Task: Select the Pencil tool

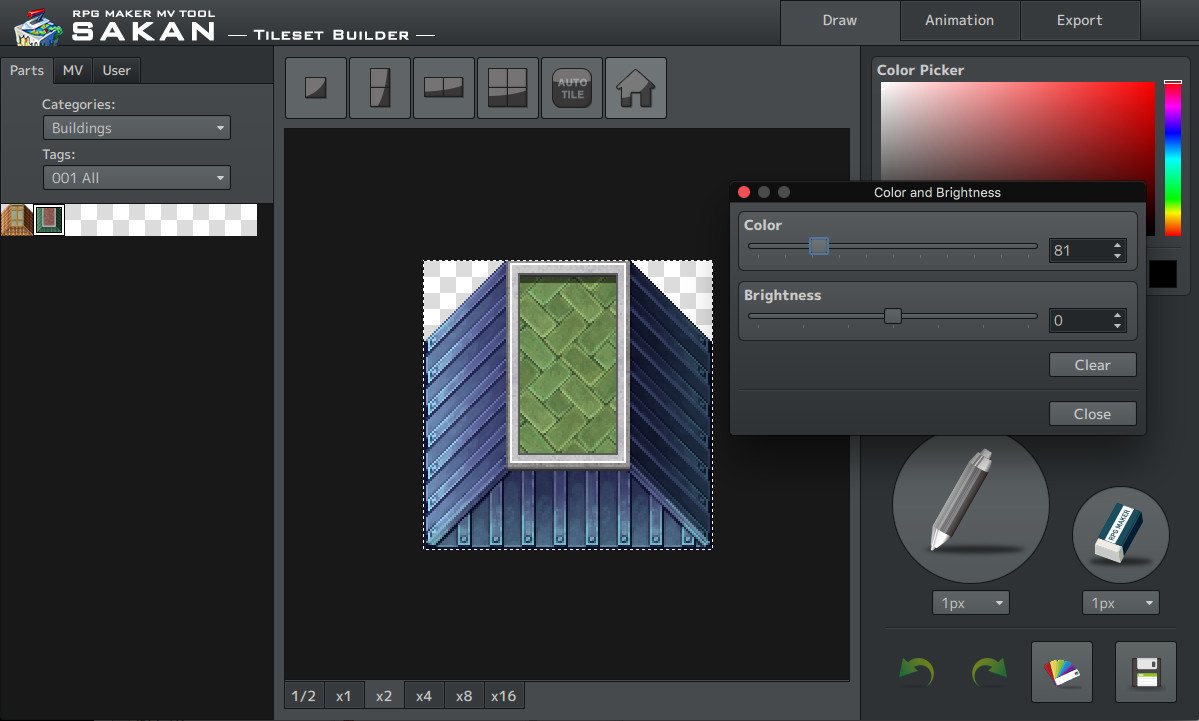Action: [x=969, y=505]
